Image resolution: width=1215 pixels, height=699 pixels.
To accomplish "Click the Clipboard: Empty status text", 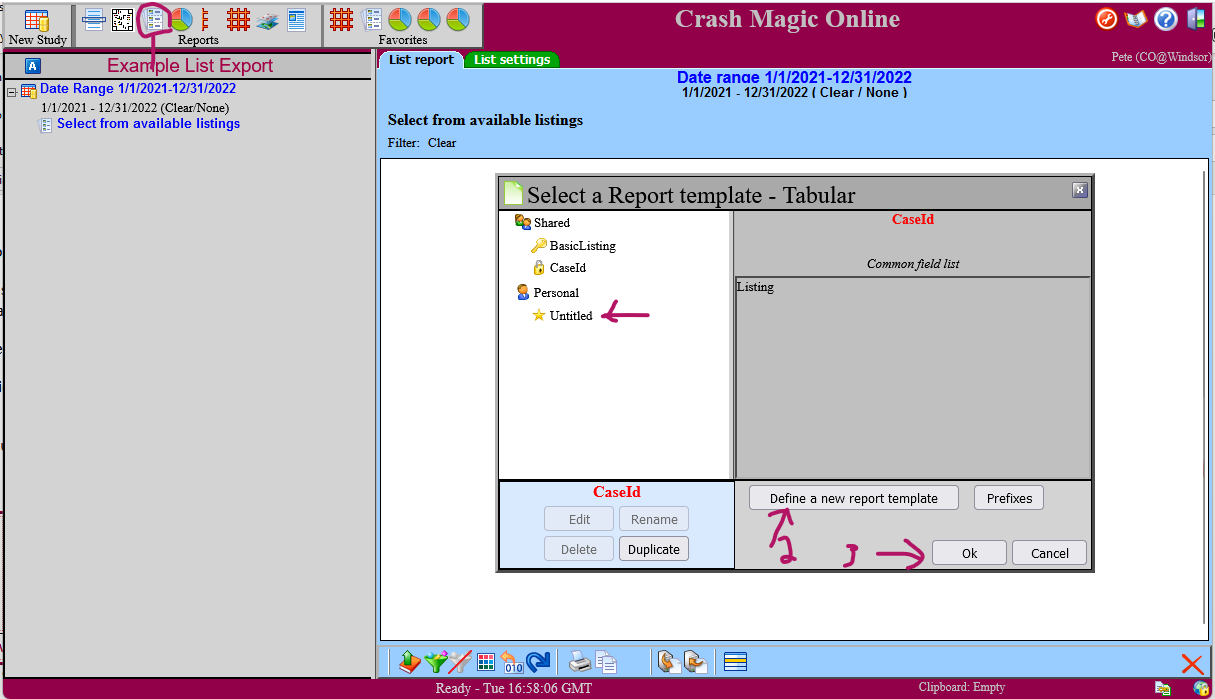I will coord(962,687).
